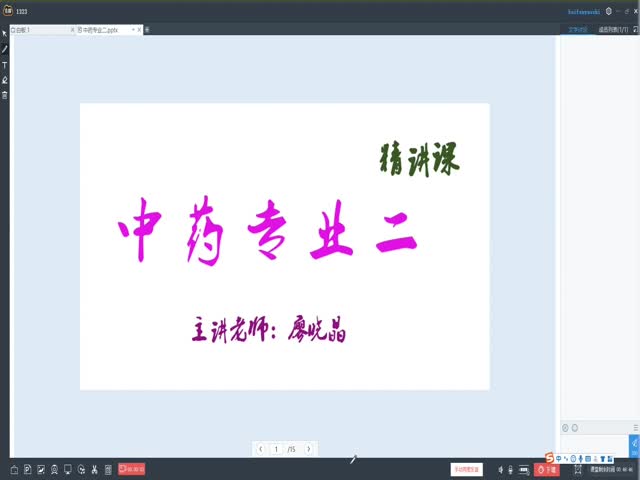
Task: Open the member list (1/1) tab
Action: tap(613, 29)
